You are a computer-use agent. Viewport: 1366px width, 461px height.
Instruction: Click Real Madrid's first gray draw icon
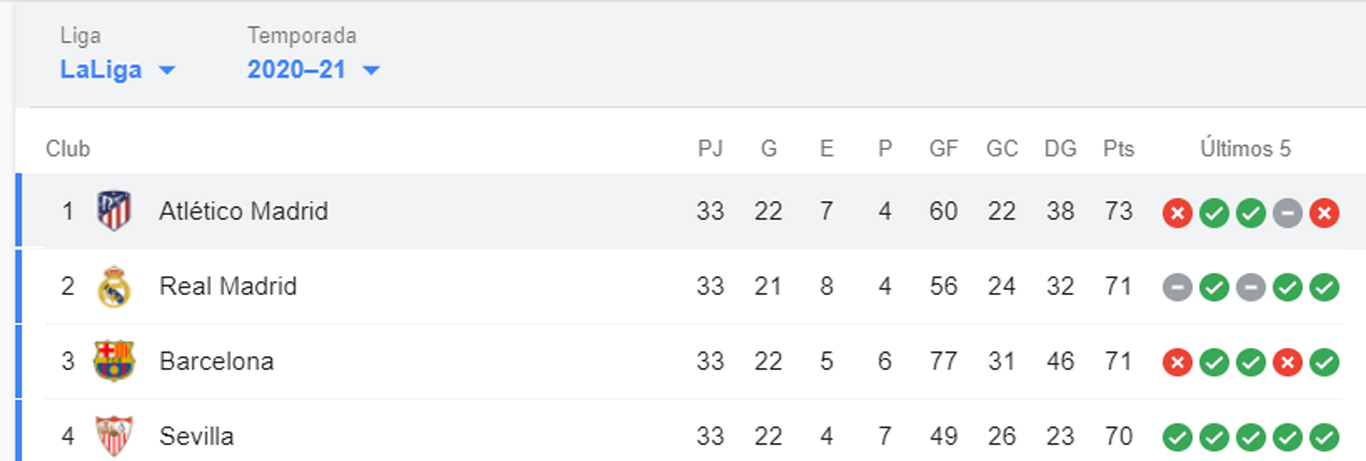pyautogui.click(x=1177, y=288)
